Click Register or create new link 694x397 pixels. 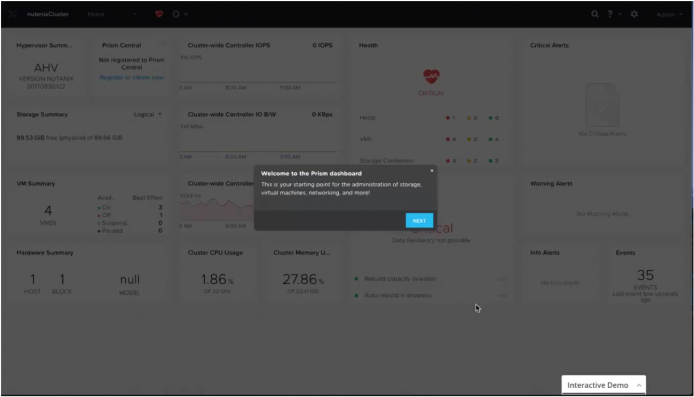(x=131, y=77)
